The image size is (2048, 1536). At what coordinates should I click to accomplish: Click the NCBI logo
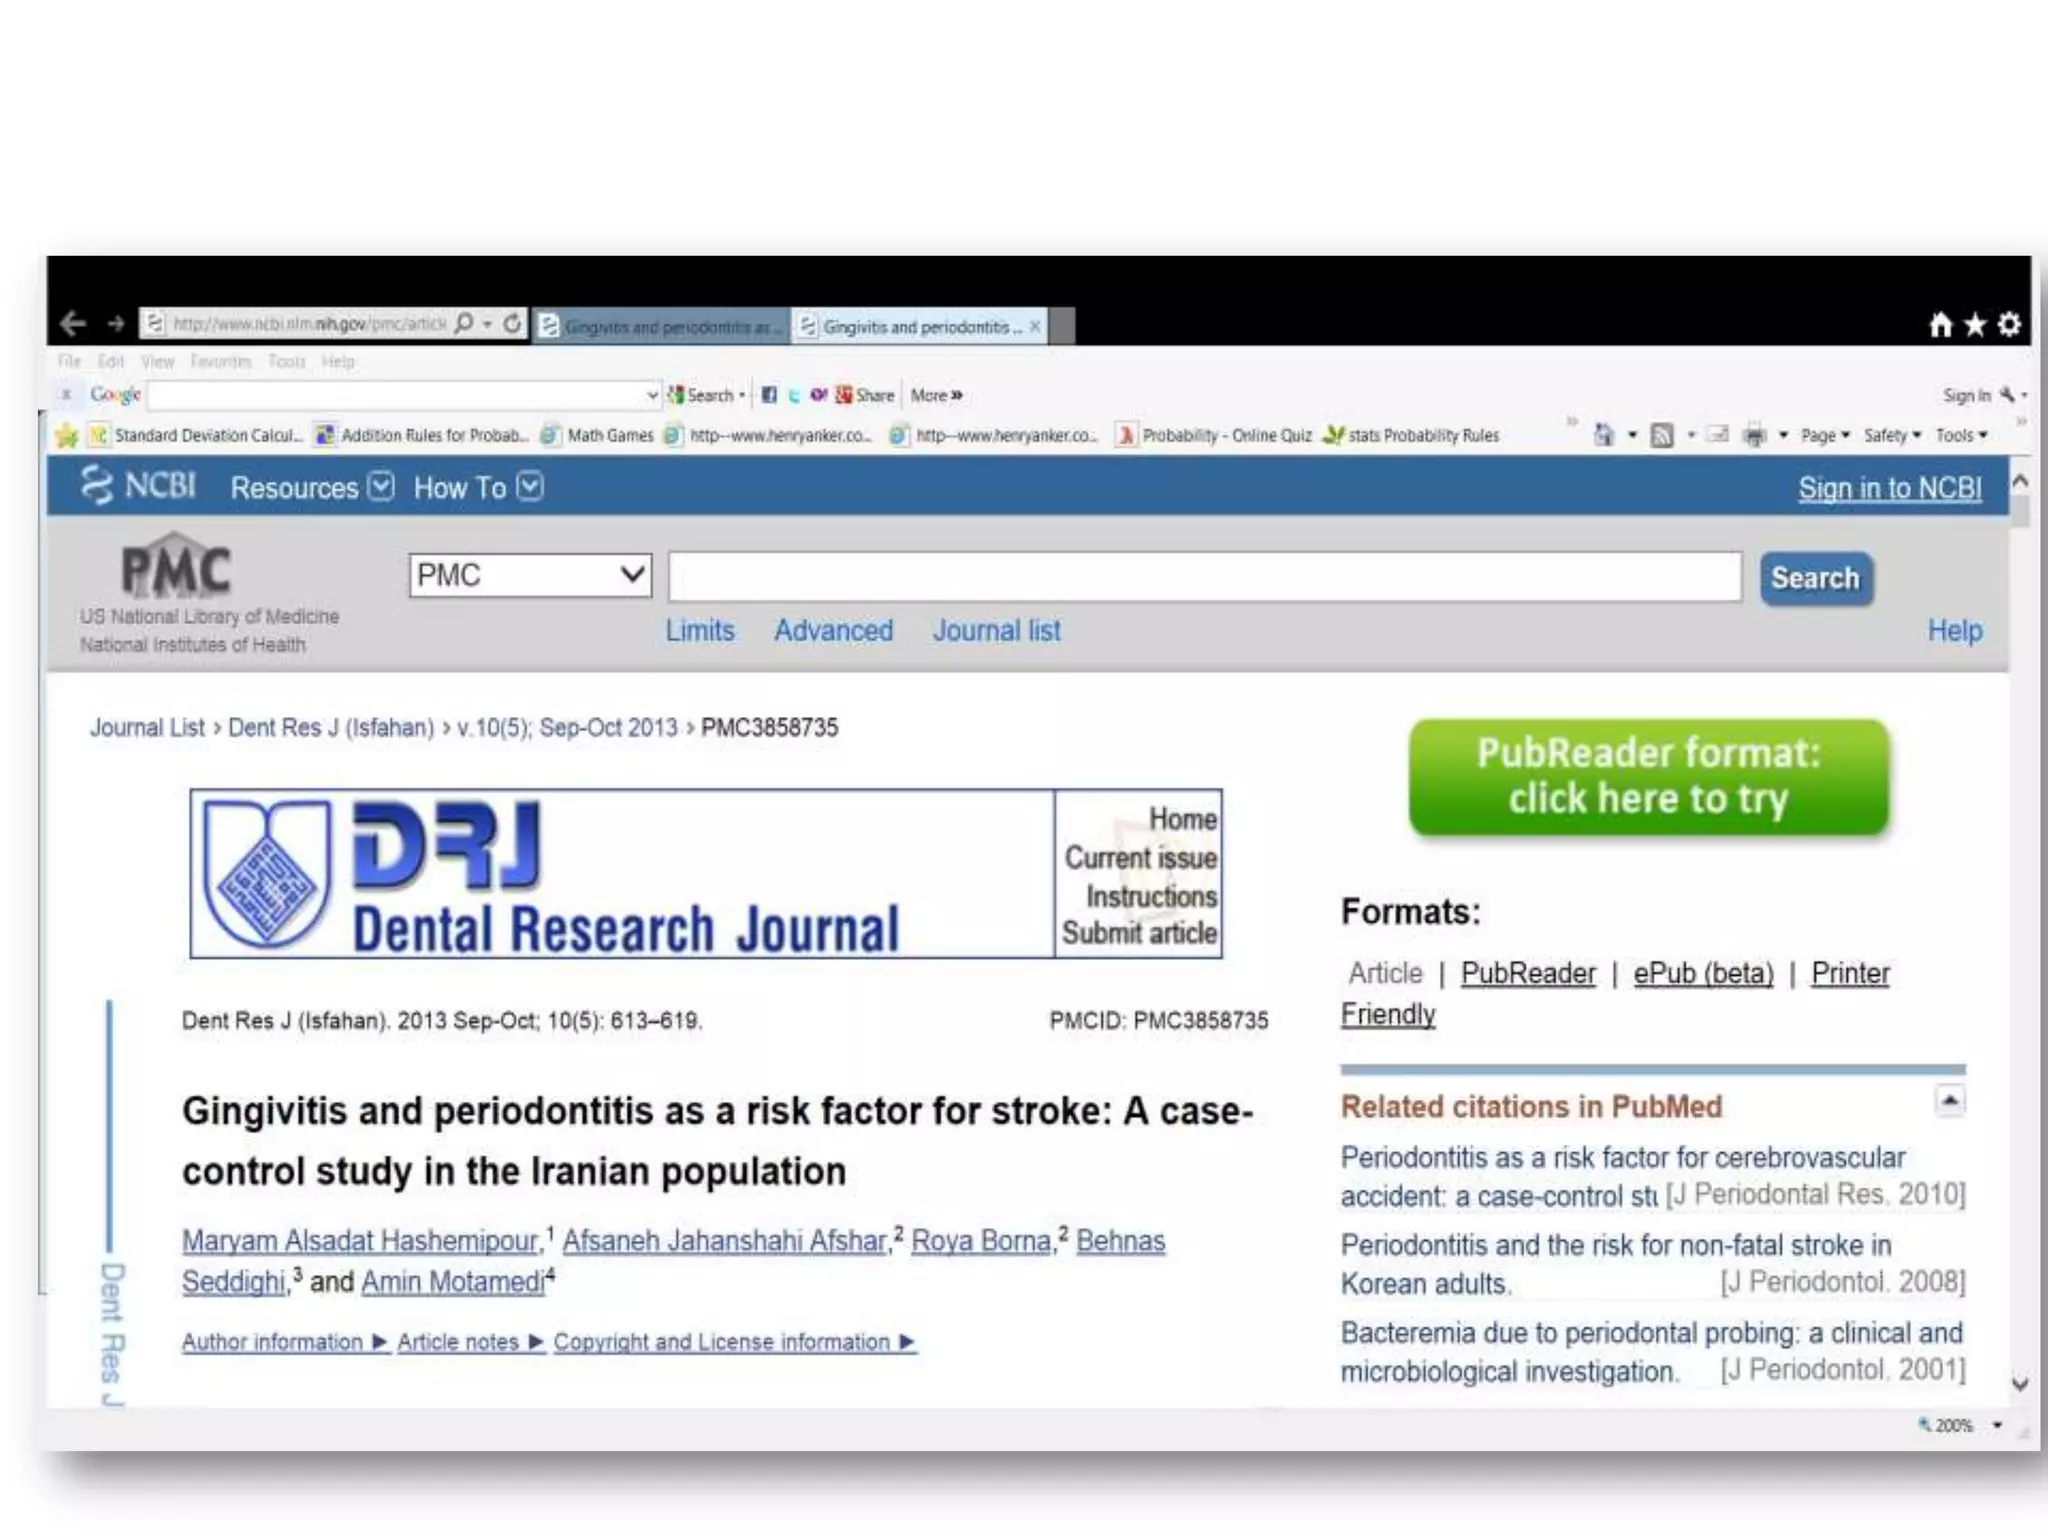138,486
